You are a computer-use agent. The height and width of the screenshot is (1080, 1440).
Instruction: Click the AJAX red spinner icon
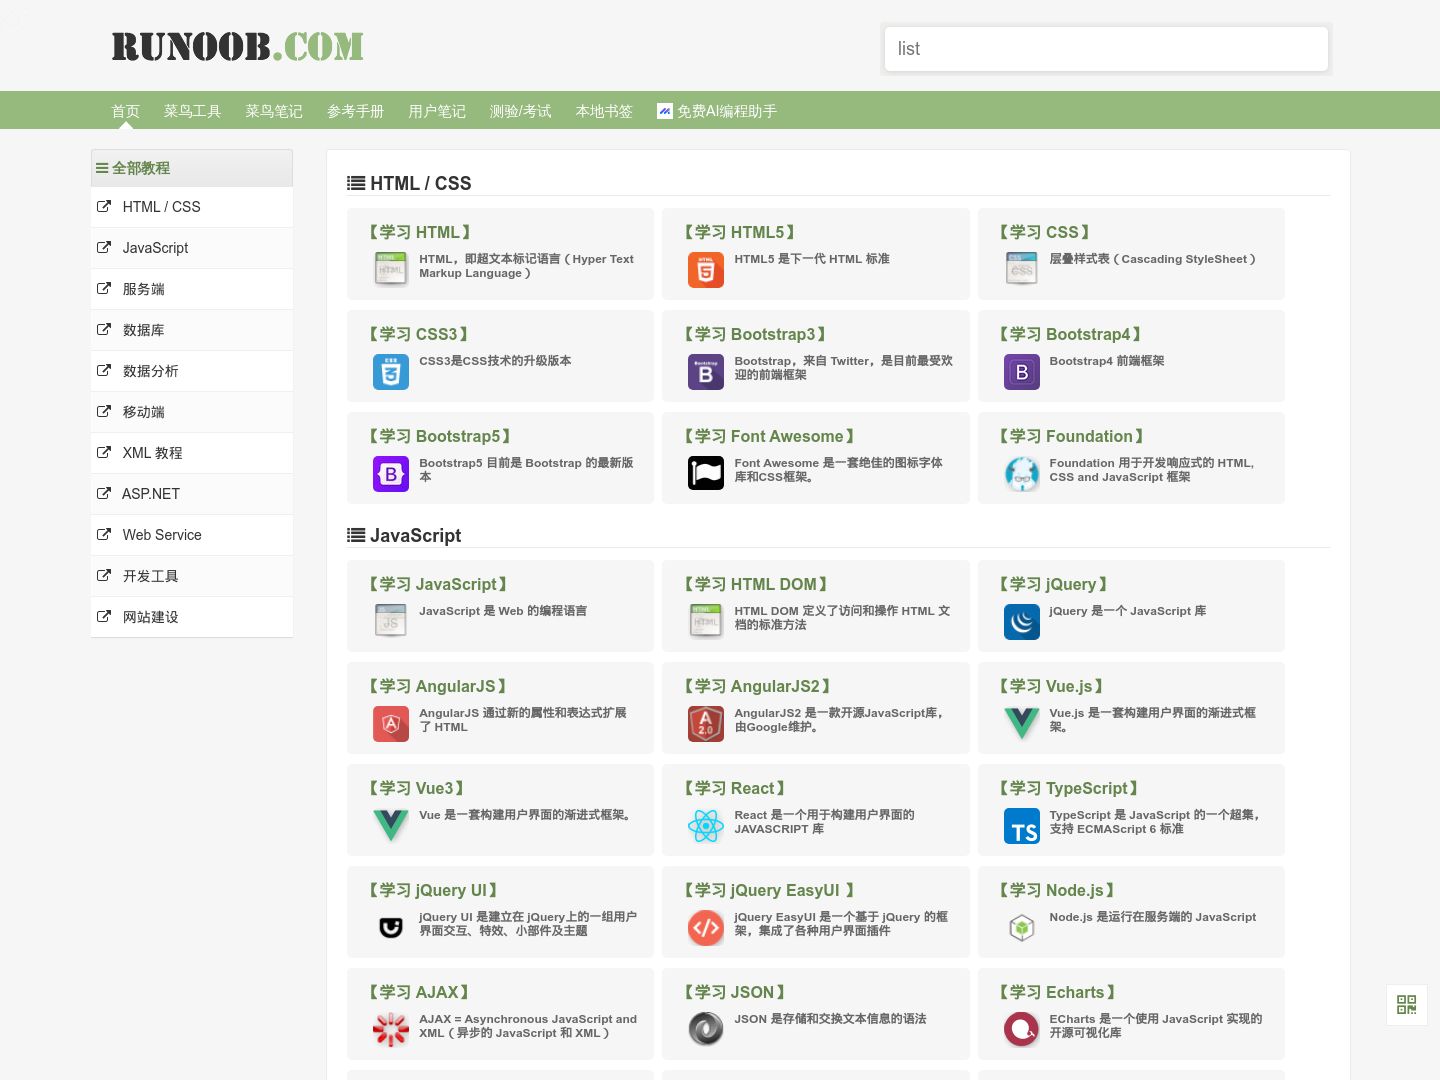[x=391, y=1030]
